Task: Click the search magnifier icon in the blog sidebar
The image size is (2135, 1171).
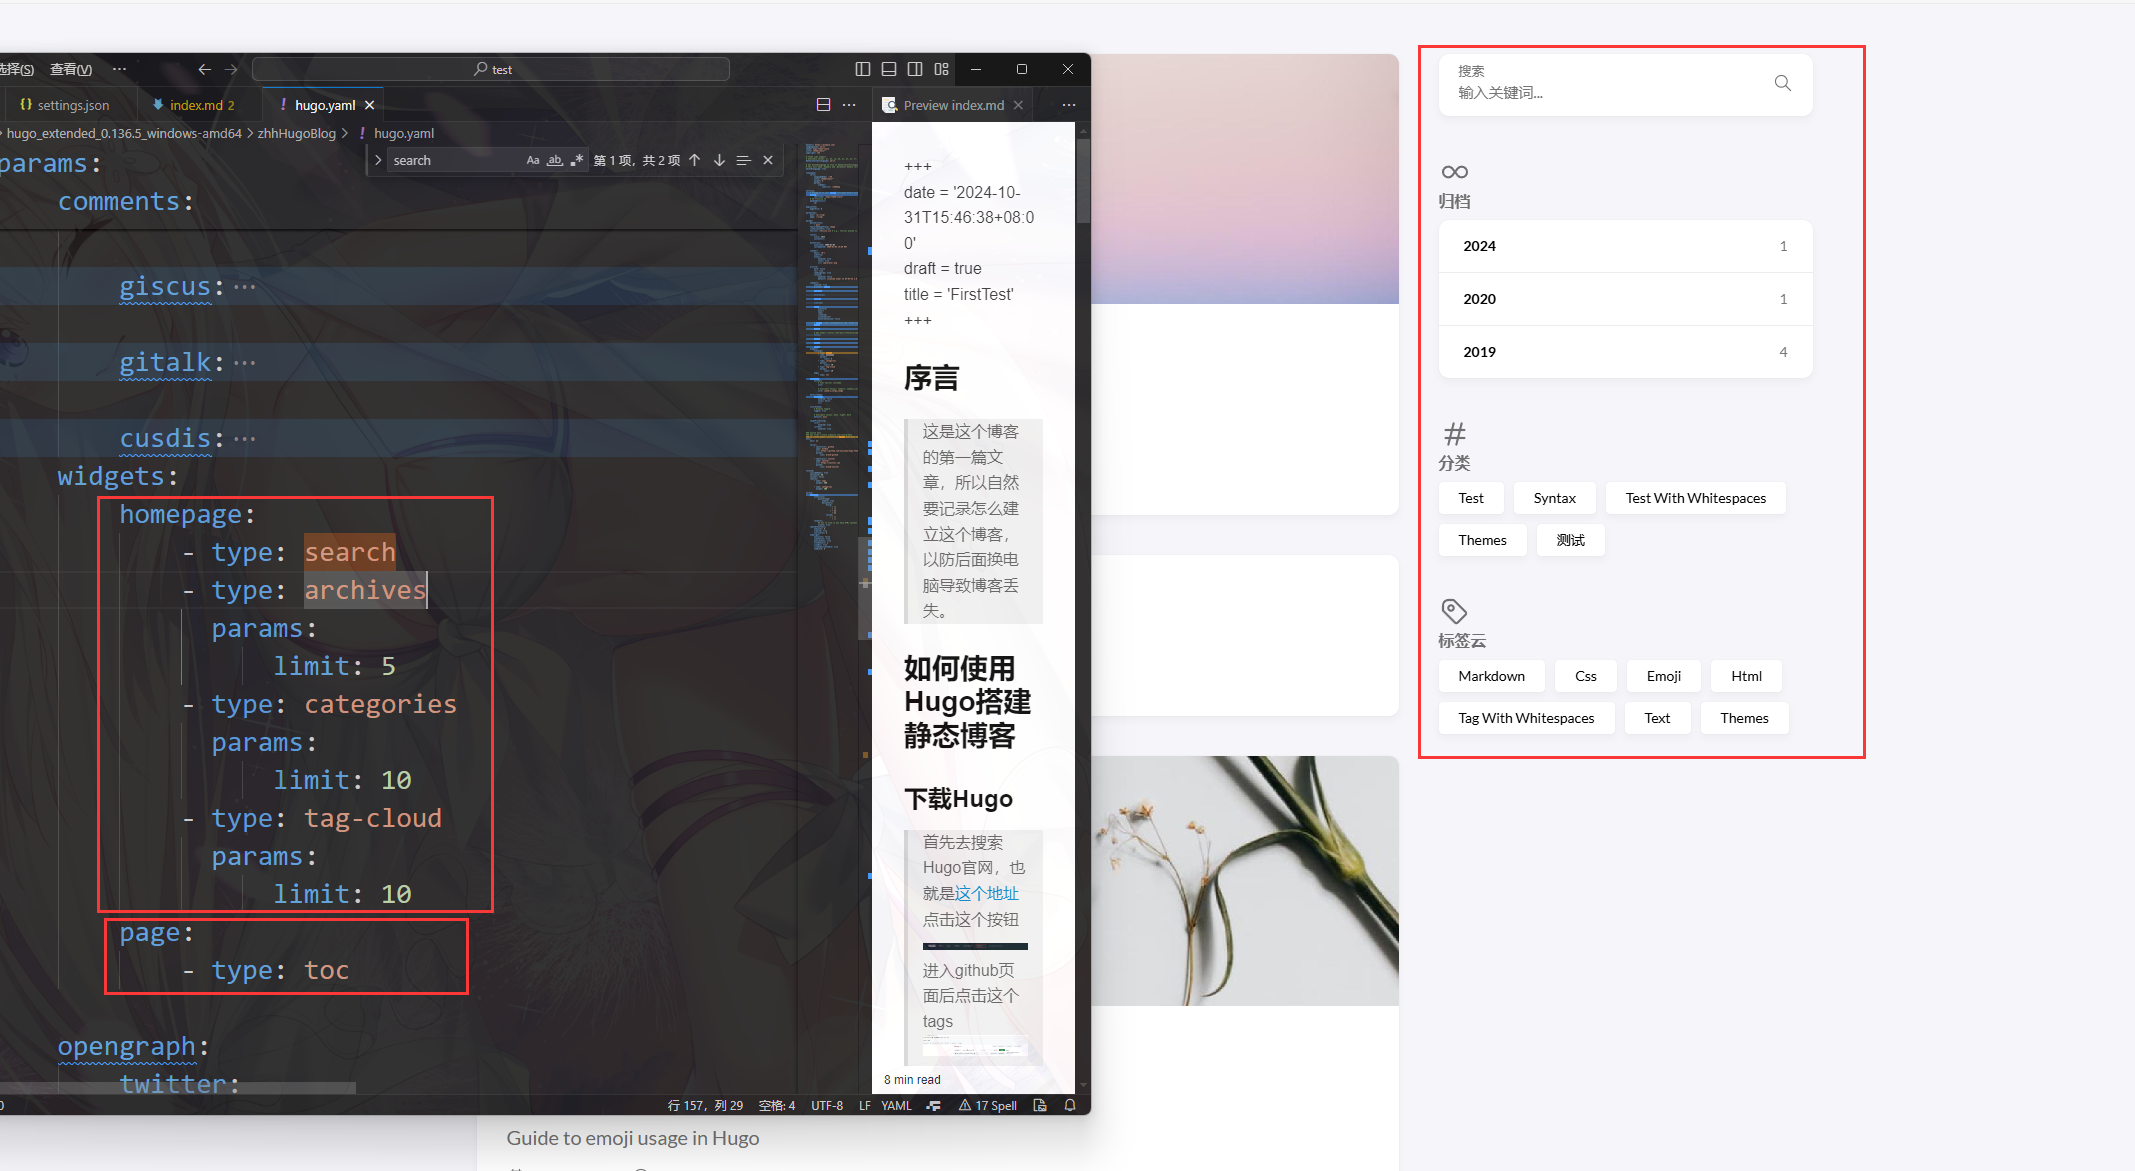Action: pyautogui.click(x=1783, y=83)
